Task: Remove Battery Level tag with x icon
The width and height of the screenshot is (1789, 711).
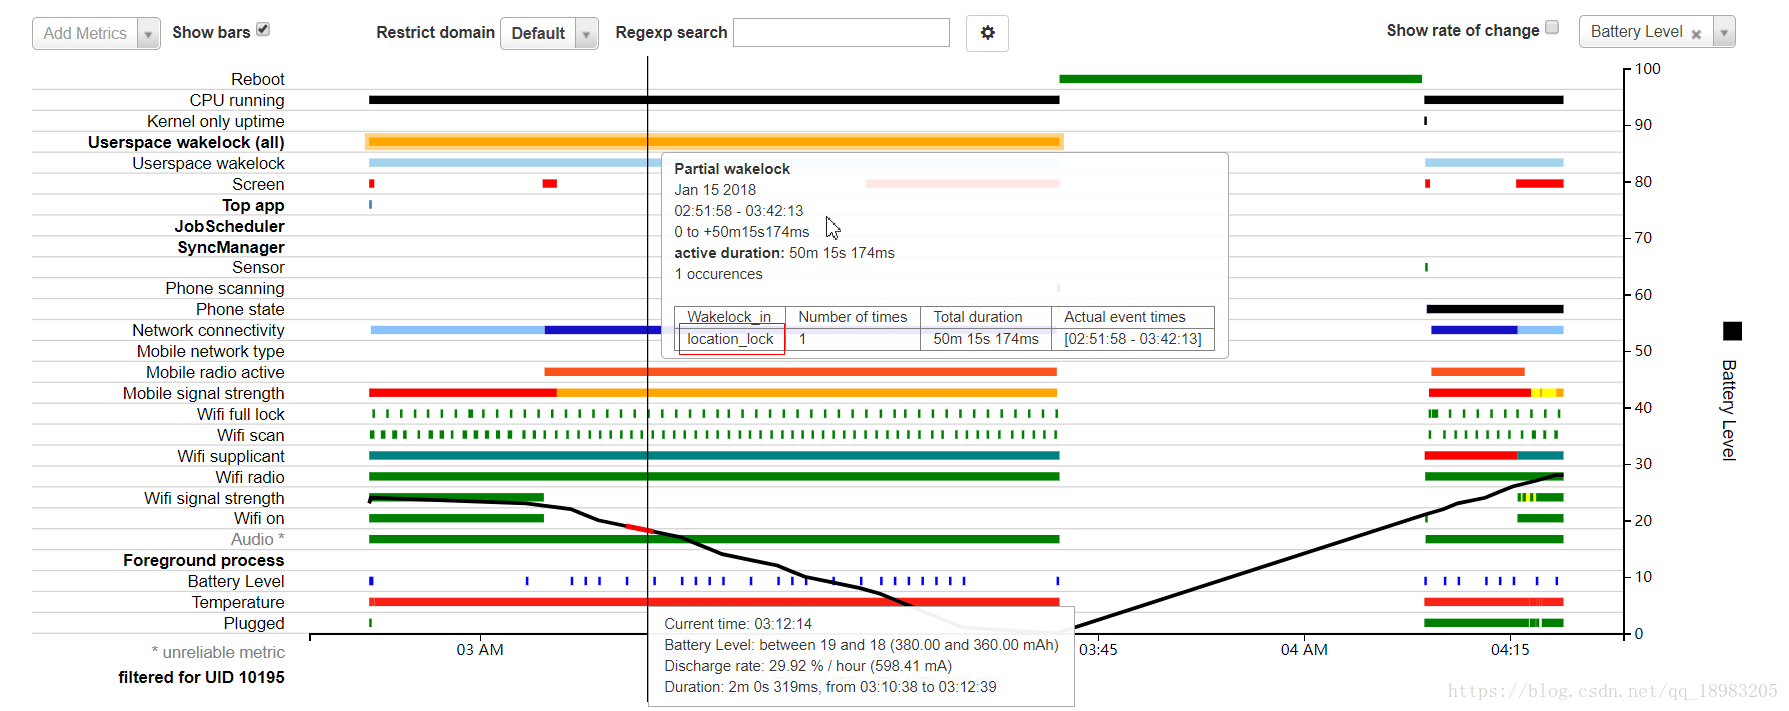Action: pyautogui.click(x=1696, y=34)
